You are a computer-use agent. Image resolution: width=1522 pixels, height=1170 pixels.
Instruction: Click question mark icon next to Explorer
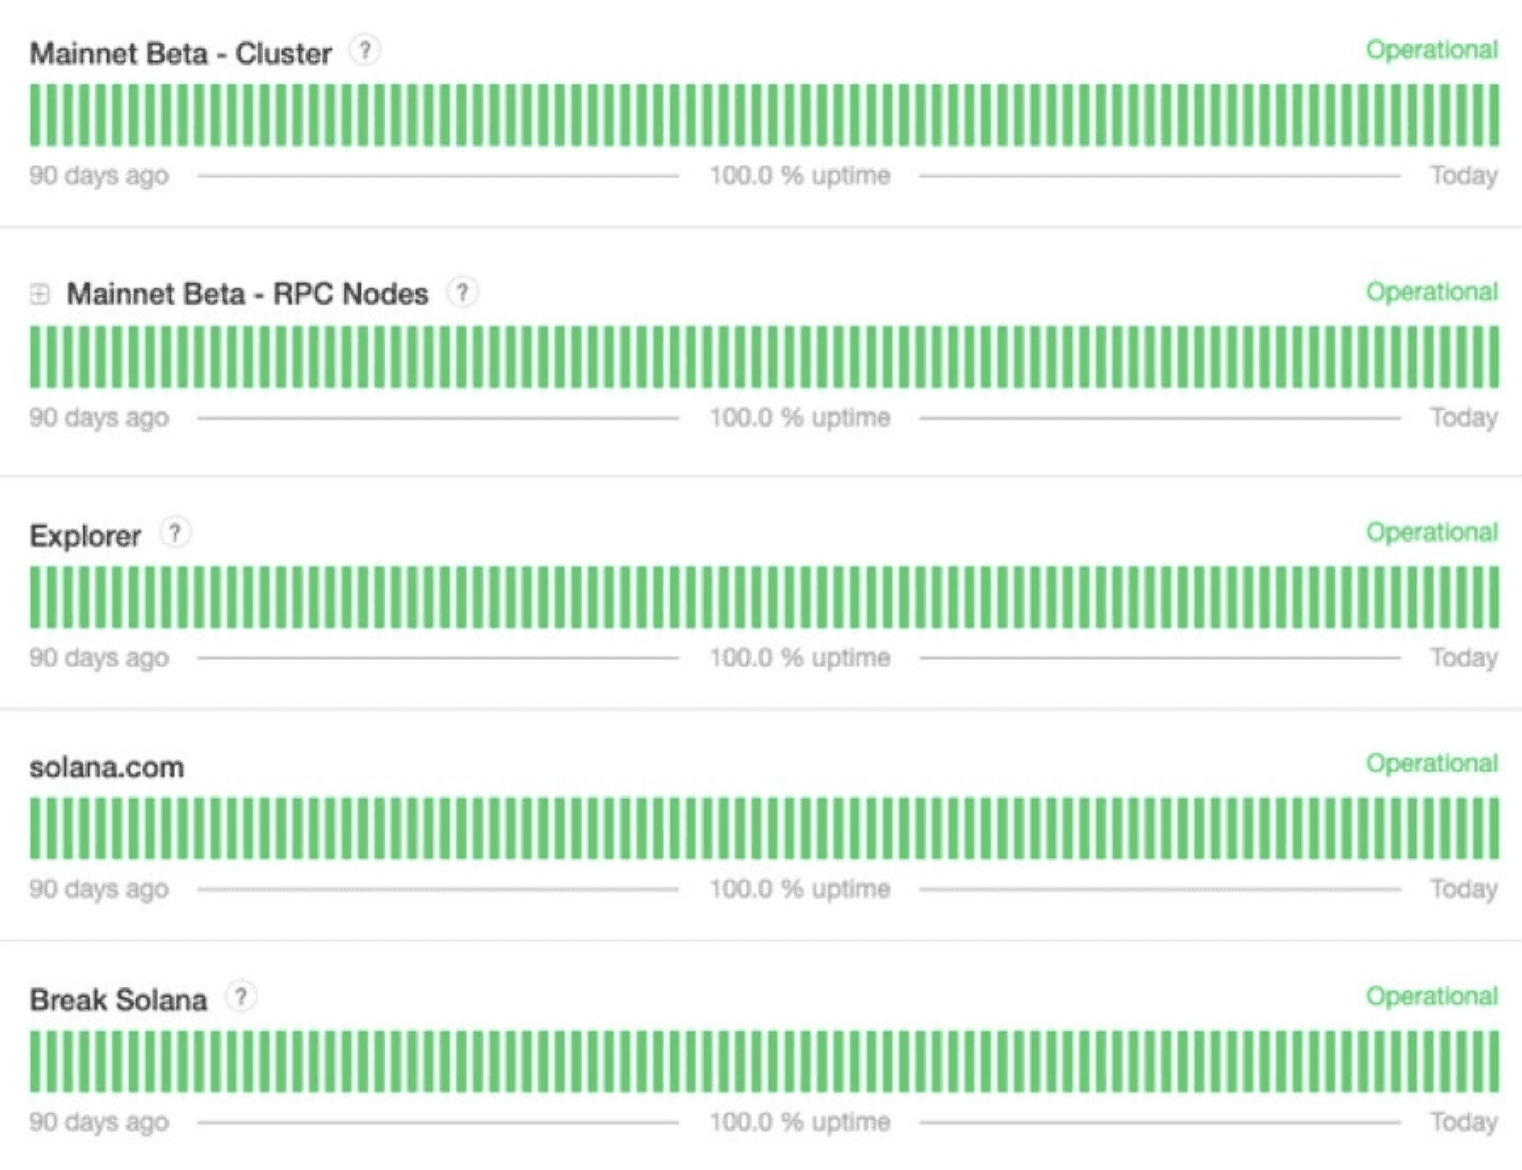coord(175,533)
